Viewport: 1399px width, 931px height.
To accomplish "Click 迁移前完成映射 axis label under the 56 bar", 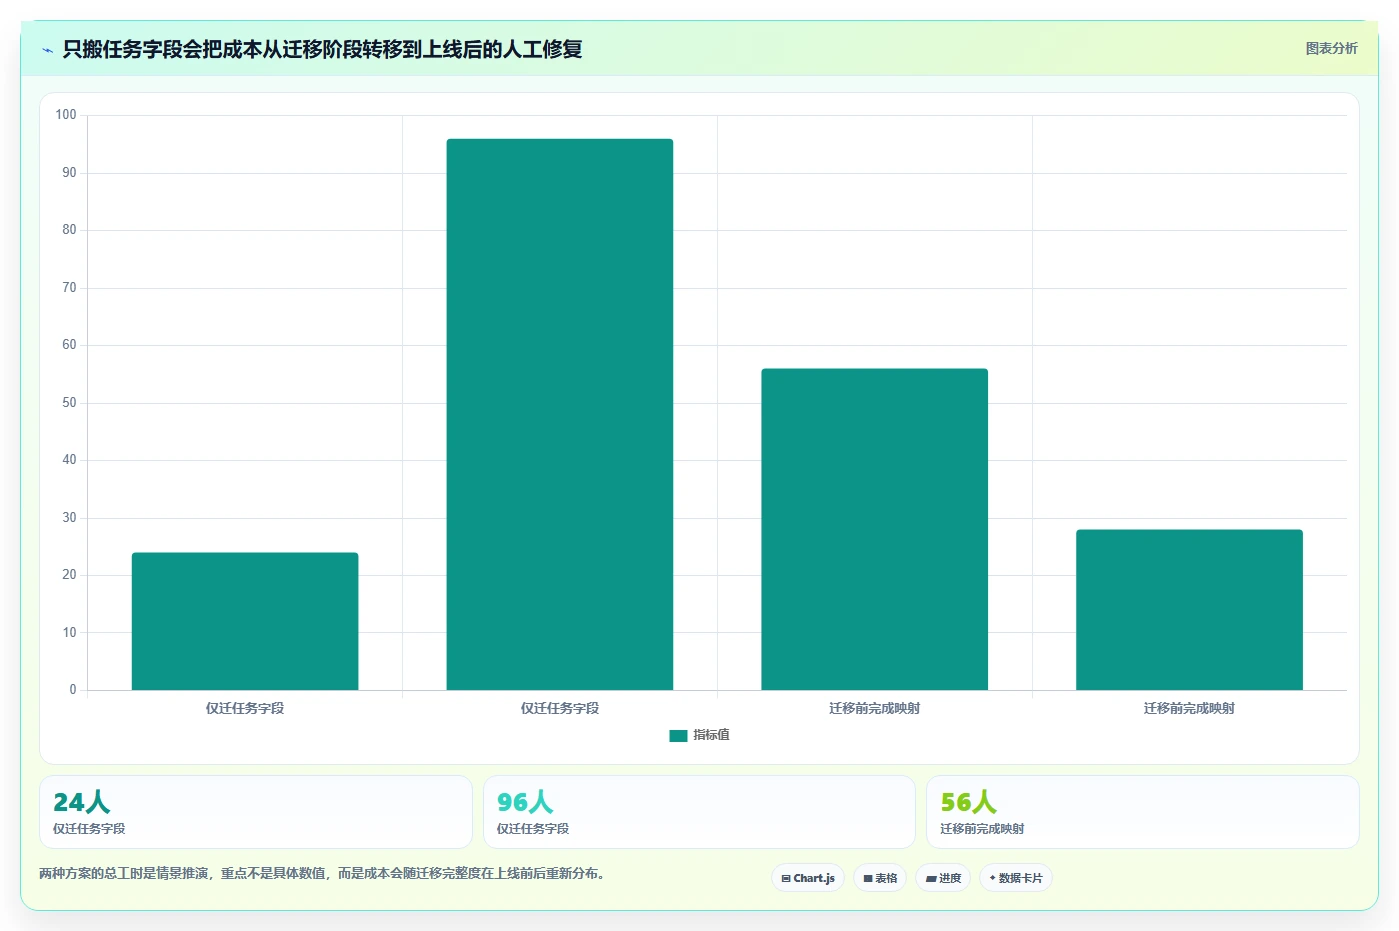I will 874,708.
